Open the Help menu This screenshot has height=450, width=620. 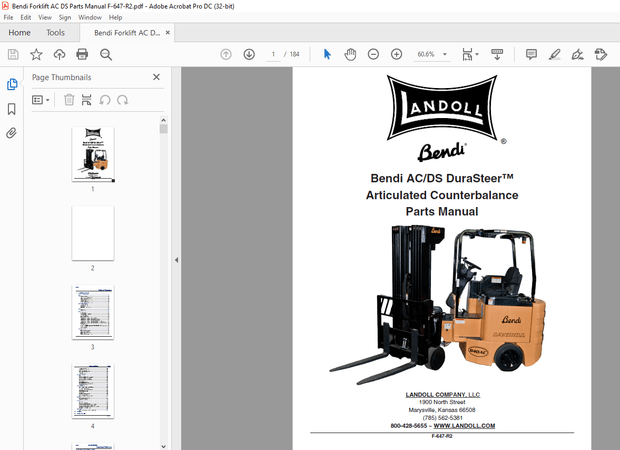tap(115, 17)
